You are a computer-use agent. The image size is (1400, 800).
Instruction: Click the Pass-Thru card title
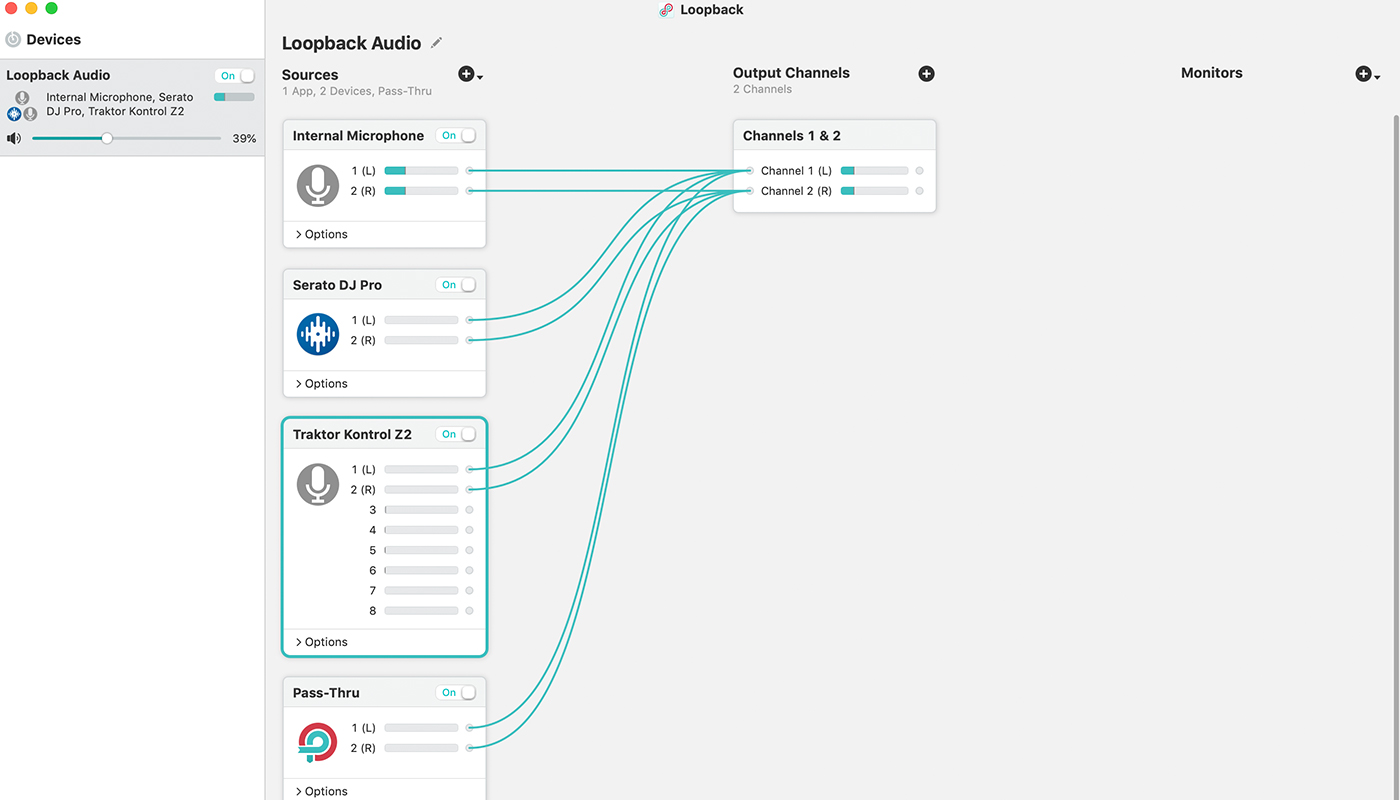(326, 692)
